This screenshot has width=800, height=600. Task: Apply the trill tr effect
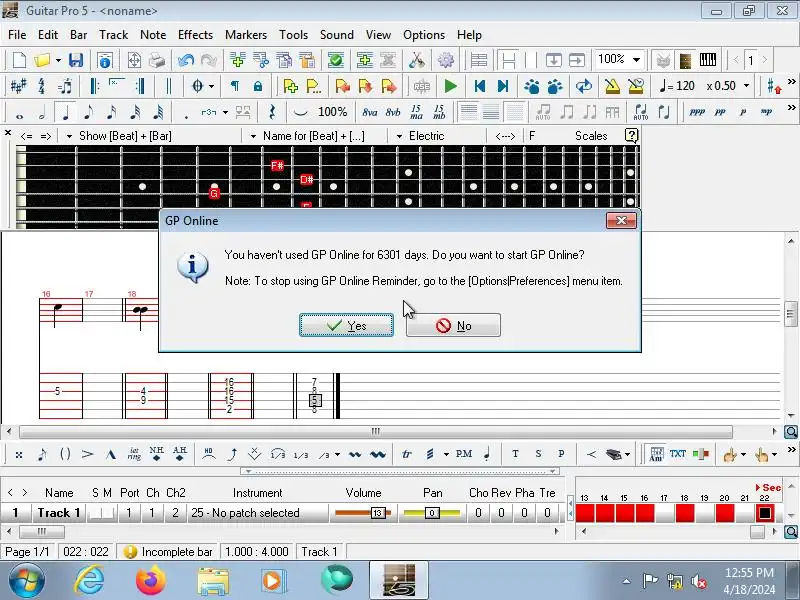click(x=407, y=454)
